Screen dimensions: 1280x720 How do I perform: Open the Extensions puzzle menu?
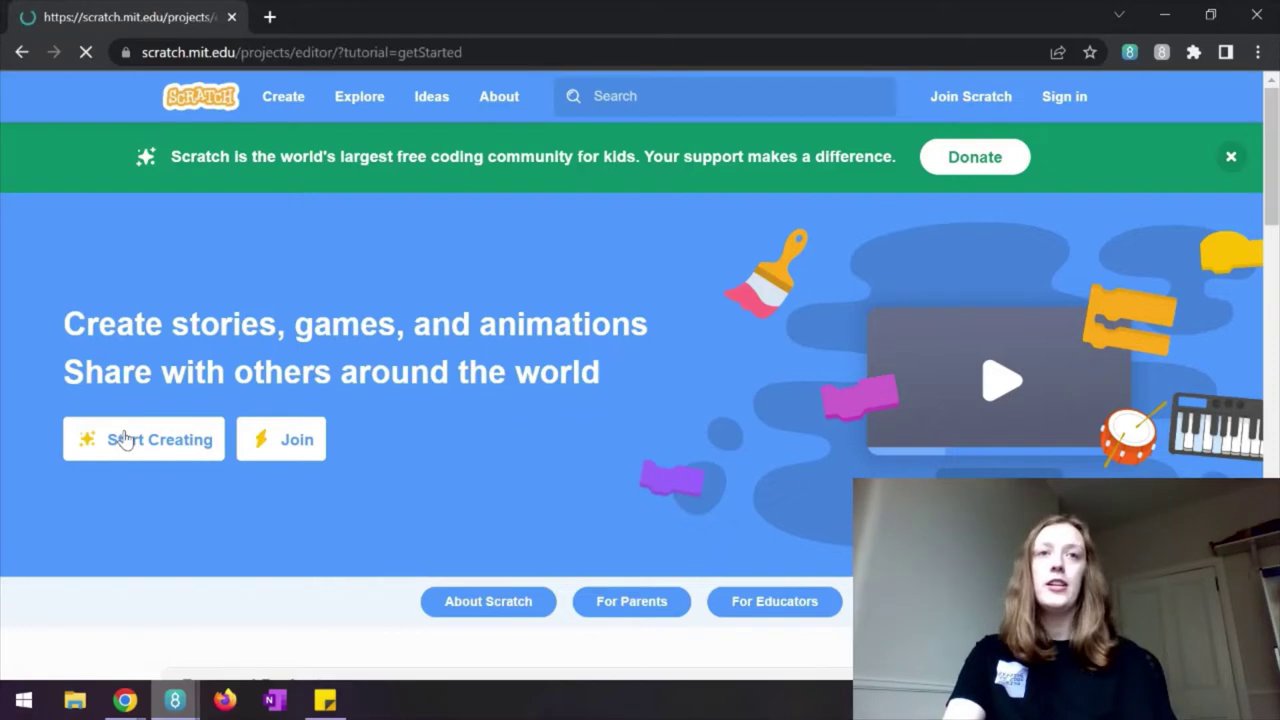tap(1193, 52)
